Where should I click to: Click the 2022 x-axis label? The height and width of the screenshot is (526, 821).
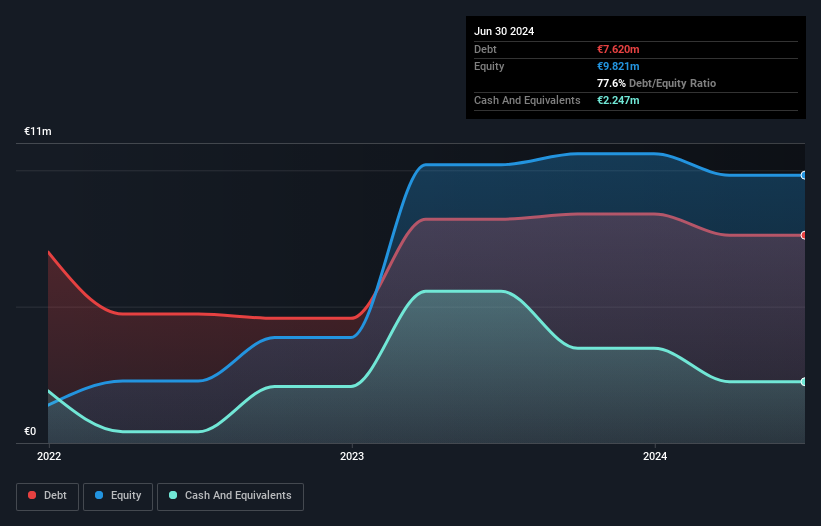pos(49,456)
